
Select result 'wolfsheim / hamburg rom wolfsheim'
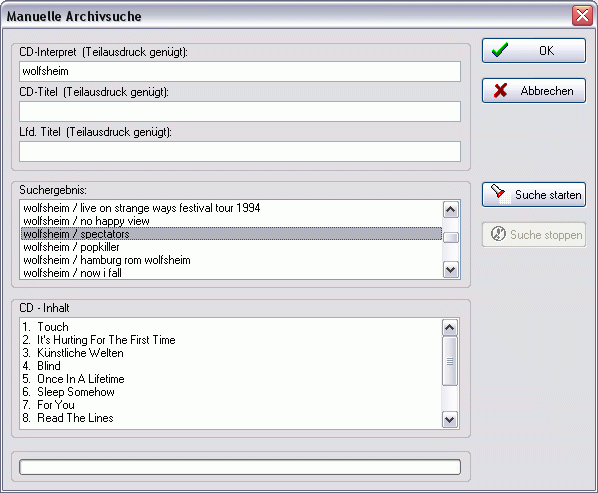click(x=231, y=260)
